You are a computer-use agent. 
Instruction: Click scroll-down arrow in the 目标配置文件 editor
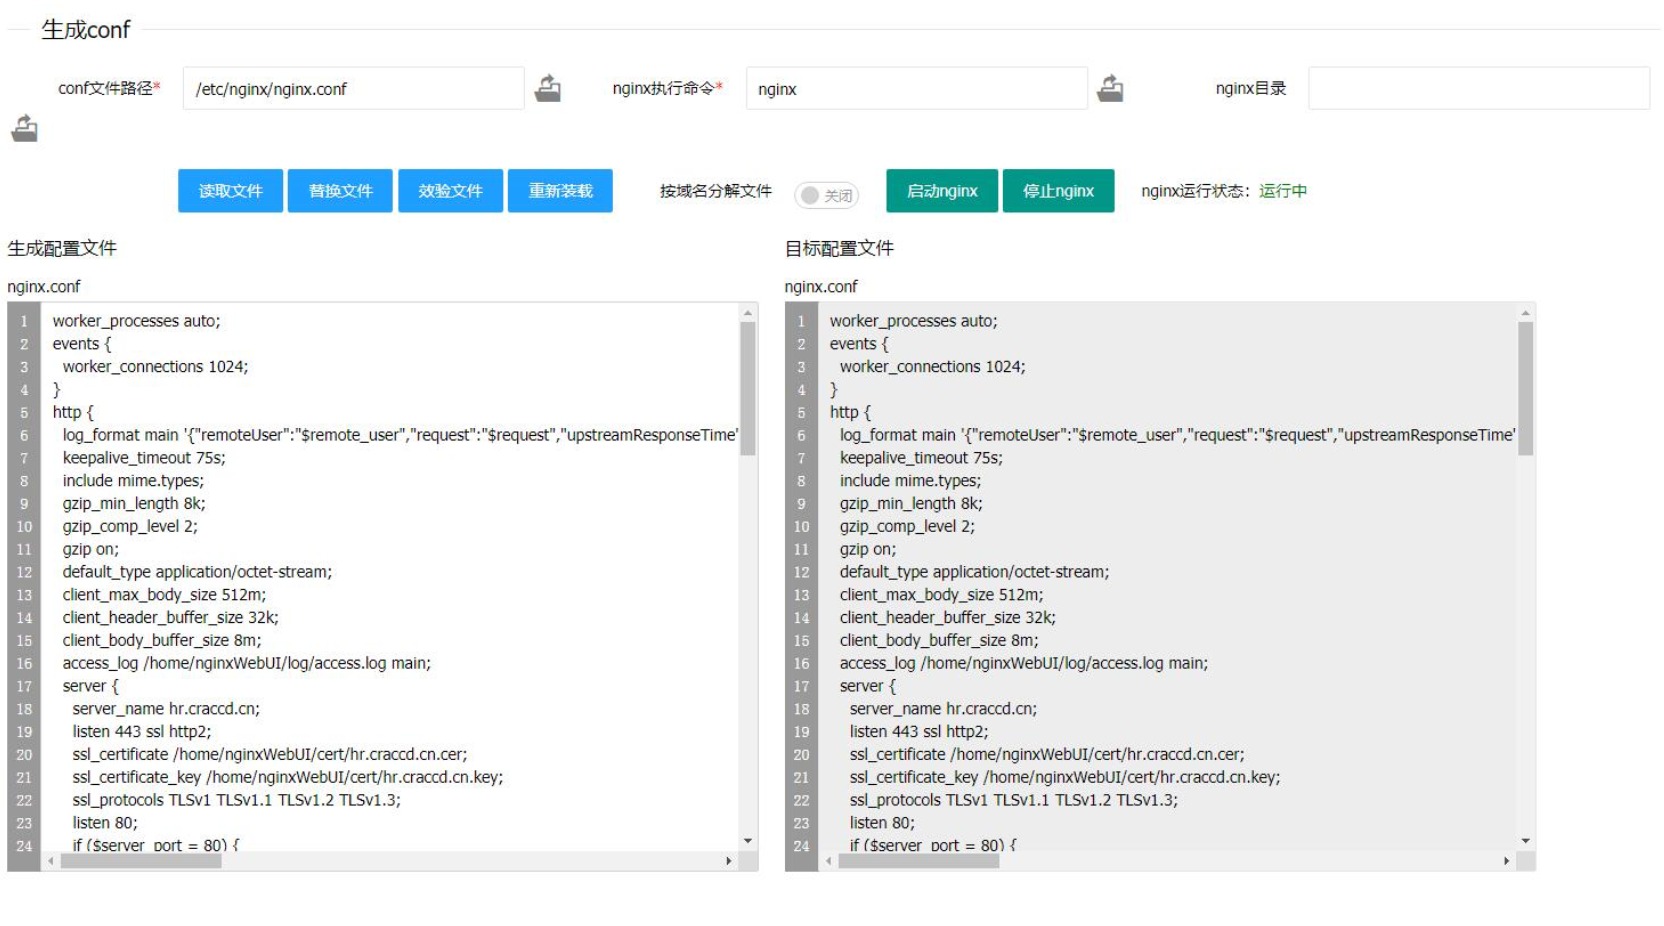(1525, 841)
